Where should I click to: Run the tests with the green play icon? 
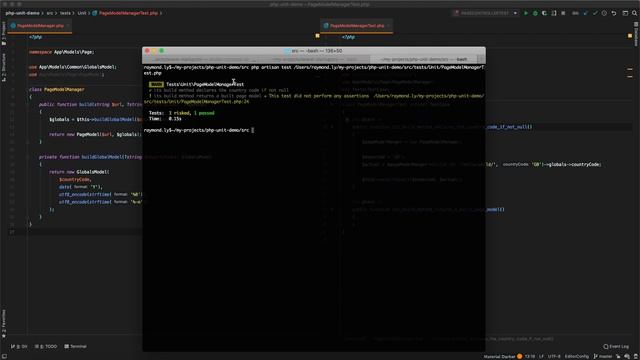(526, 13)
